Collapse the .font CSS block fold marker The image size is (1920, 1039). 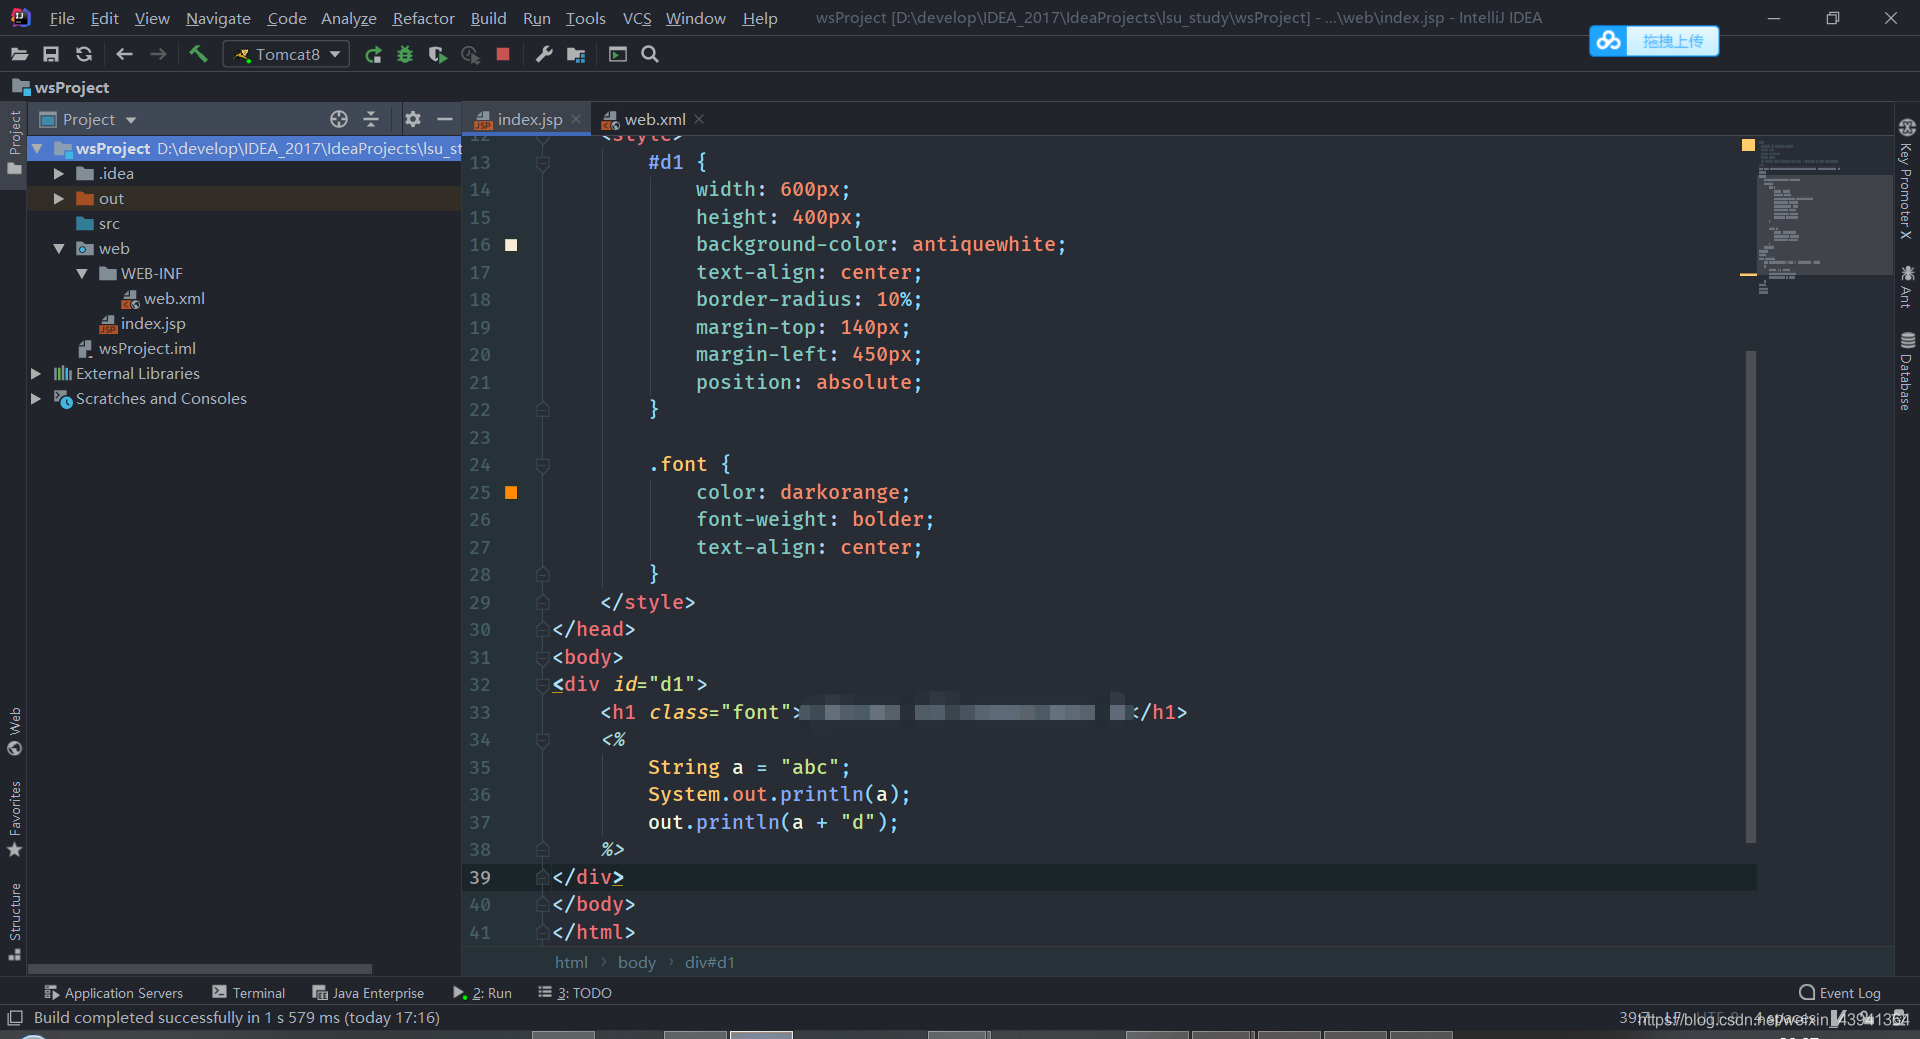(542, 465)
